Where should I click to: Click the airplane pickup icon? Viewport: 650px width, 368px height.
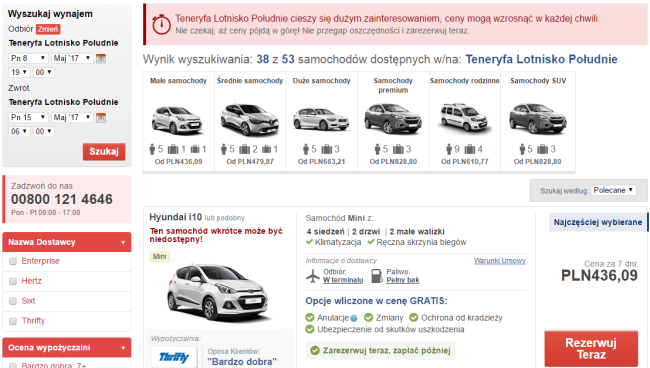pos(313,276)
